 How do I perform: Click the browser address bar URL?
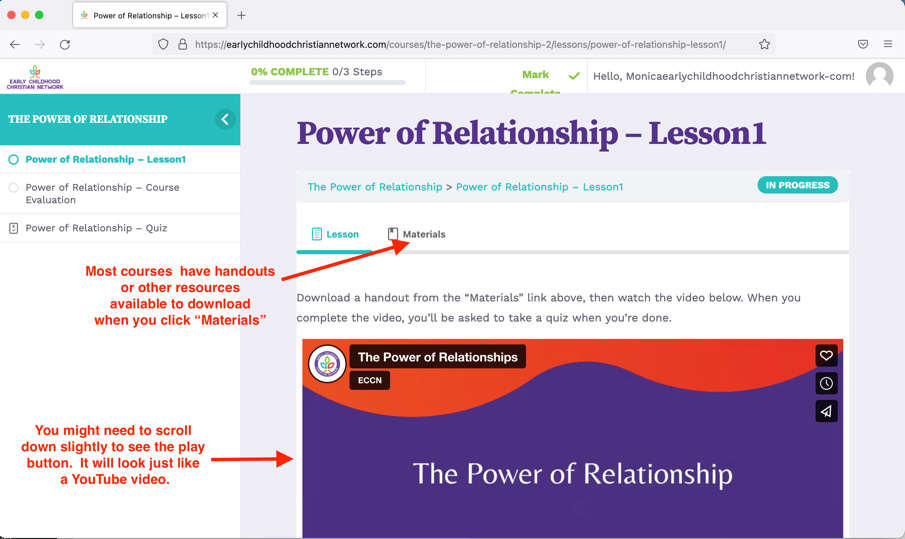click(x=460, y=44)
